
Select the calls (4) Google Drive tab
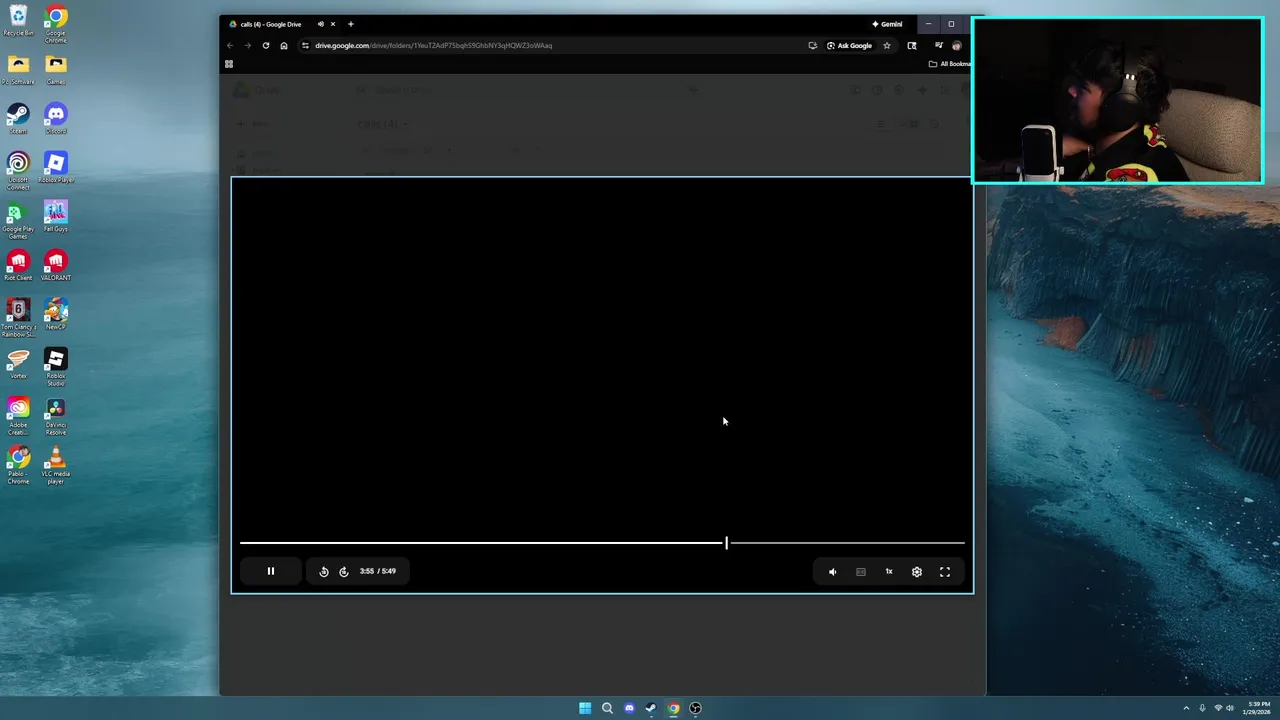[270, 24]
